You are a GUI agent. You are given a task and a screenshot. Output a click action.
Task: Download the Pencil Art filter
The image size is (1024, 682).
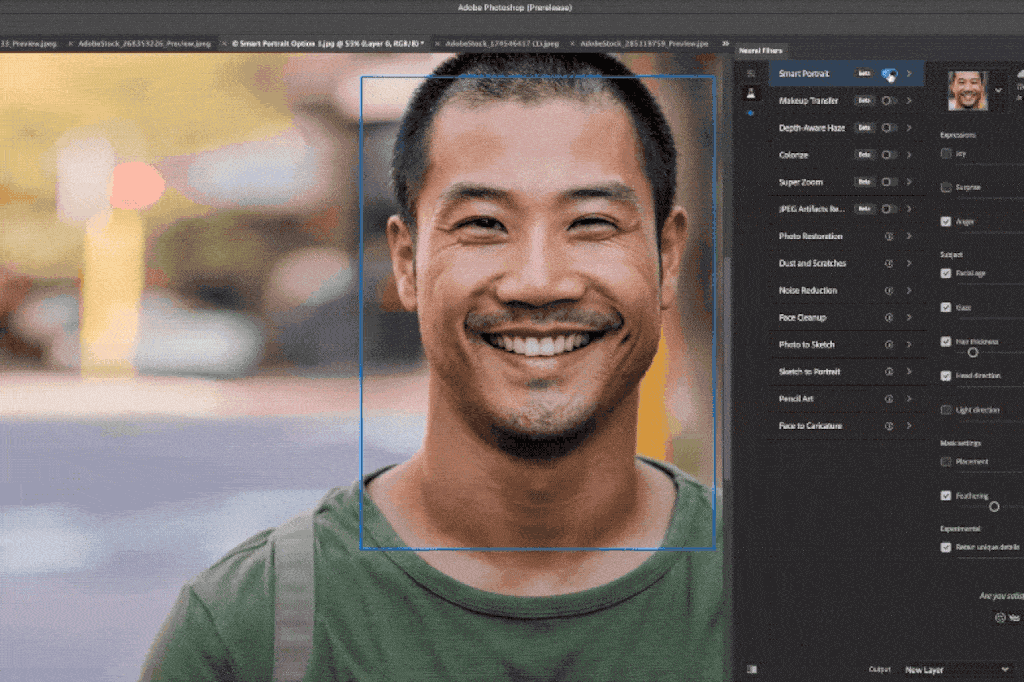(888, 398)
